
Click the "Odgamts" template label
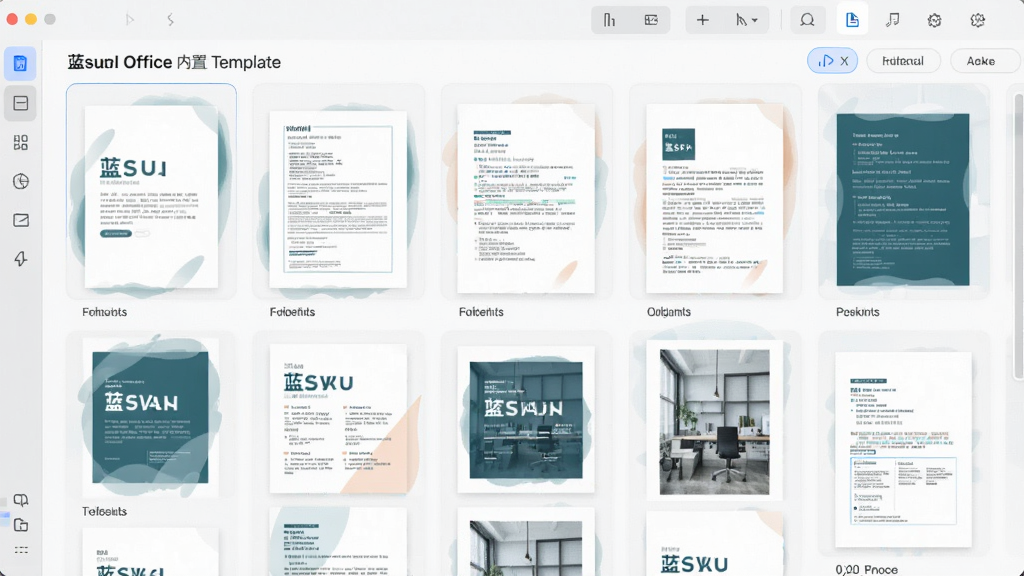[x=669, y=312]
